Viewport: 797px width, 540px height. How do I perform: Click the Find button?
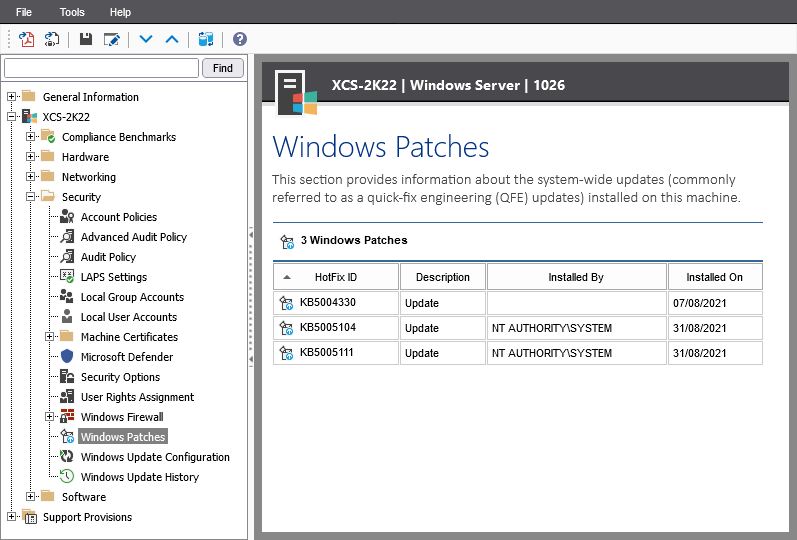(223, 68)
